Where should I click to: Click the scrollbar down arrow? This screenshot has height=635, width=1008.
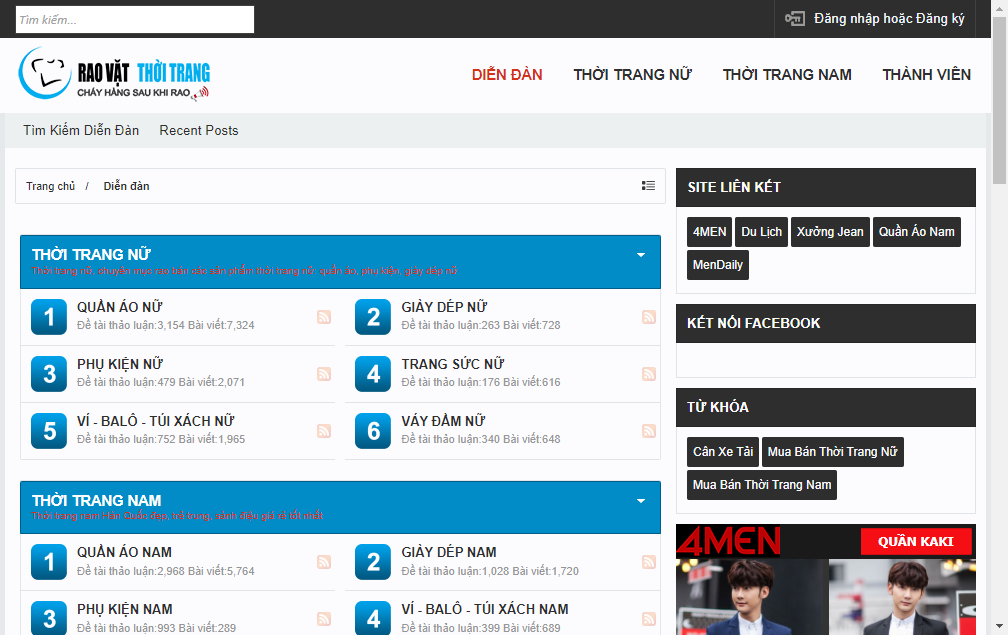[1000, 625]
